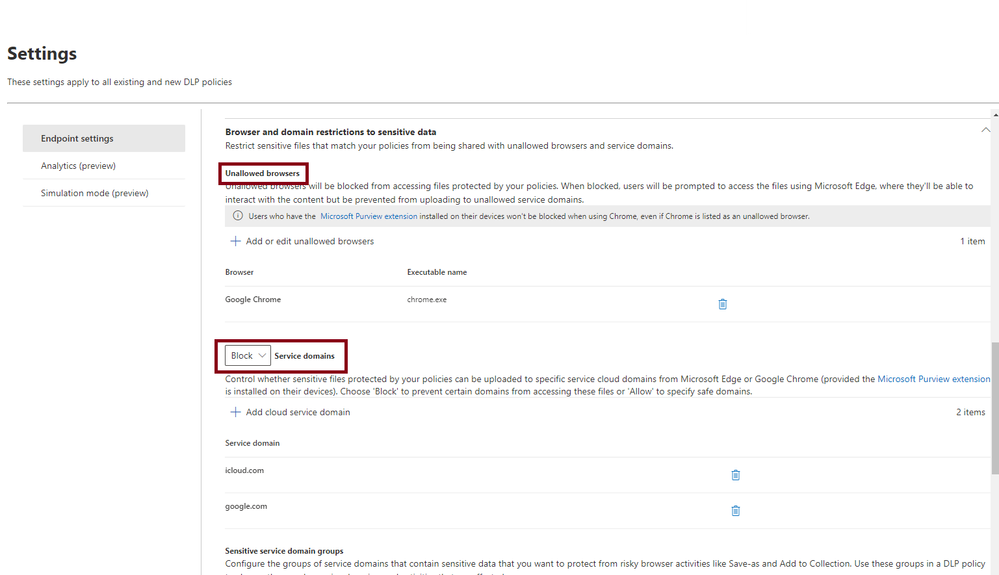Collapse the Browser and domain restrictions section
The width and height of the screenshot is (999, 575).
point(985,130)
